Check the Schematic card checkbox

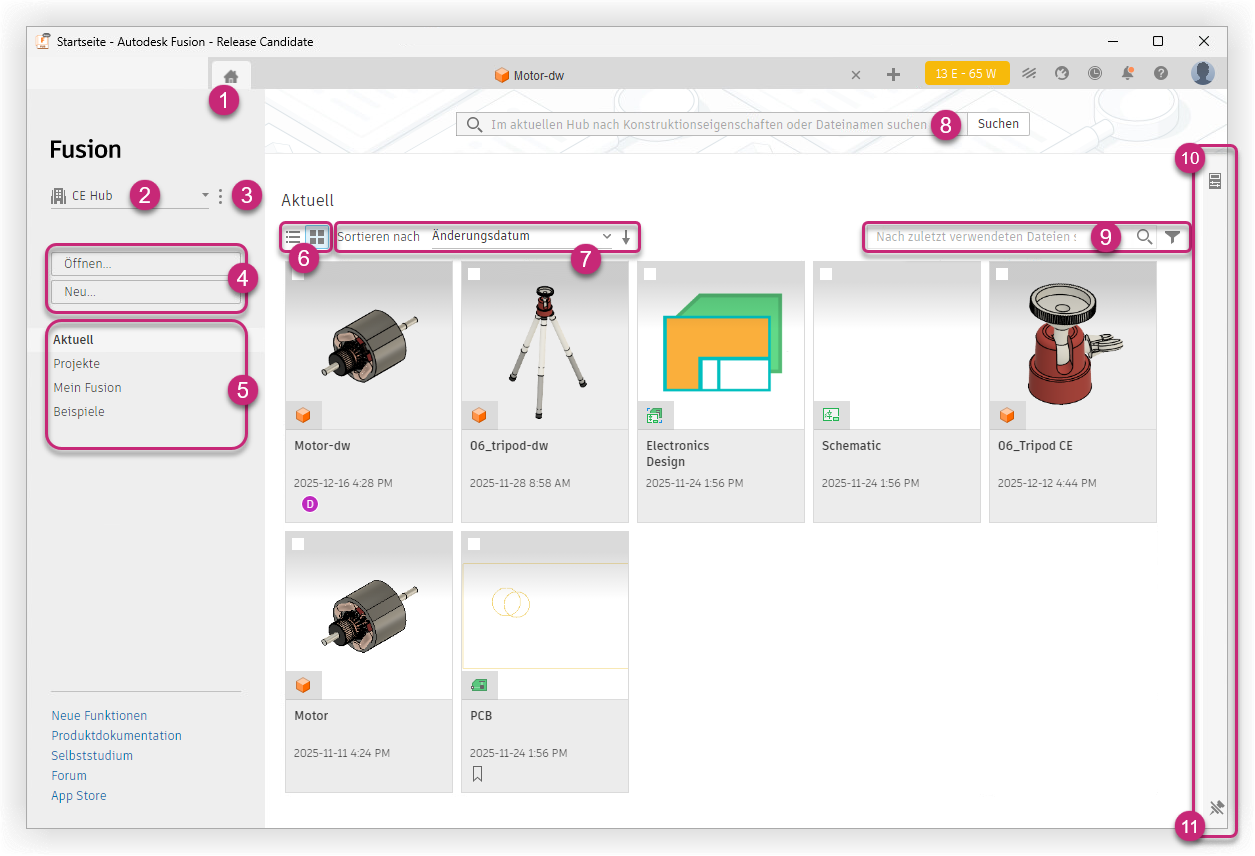(x=826, y=274)
